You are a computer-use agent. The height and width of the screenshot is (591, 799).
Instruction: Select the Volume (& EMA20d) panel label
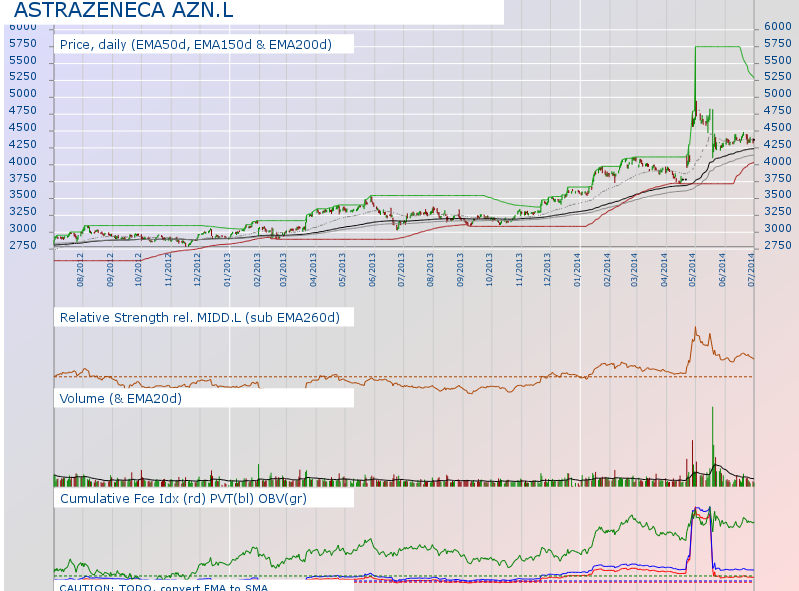[x=121, y=398]
